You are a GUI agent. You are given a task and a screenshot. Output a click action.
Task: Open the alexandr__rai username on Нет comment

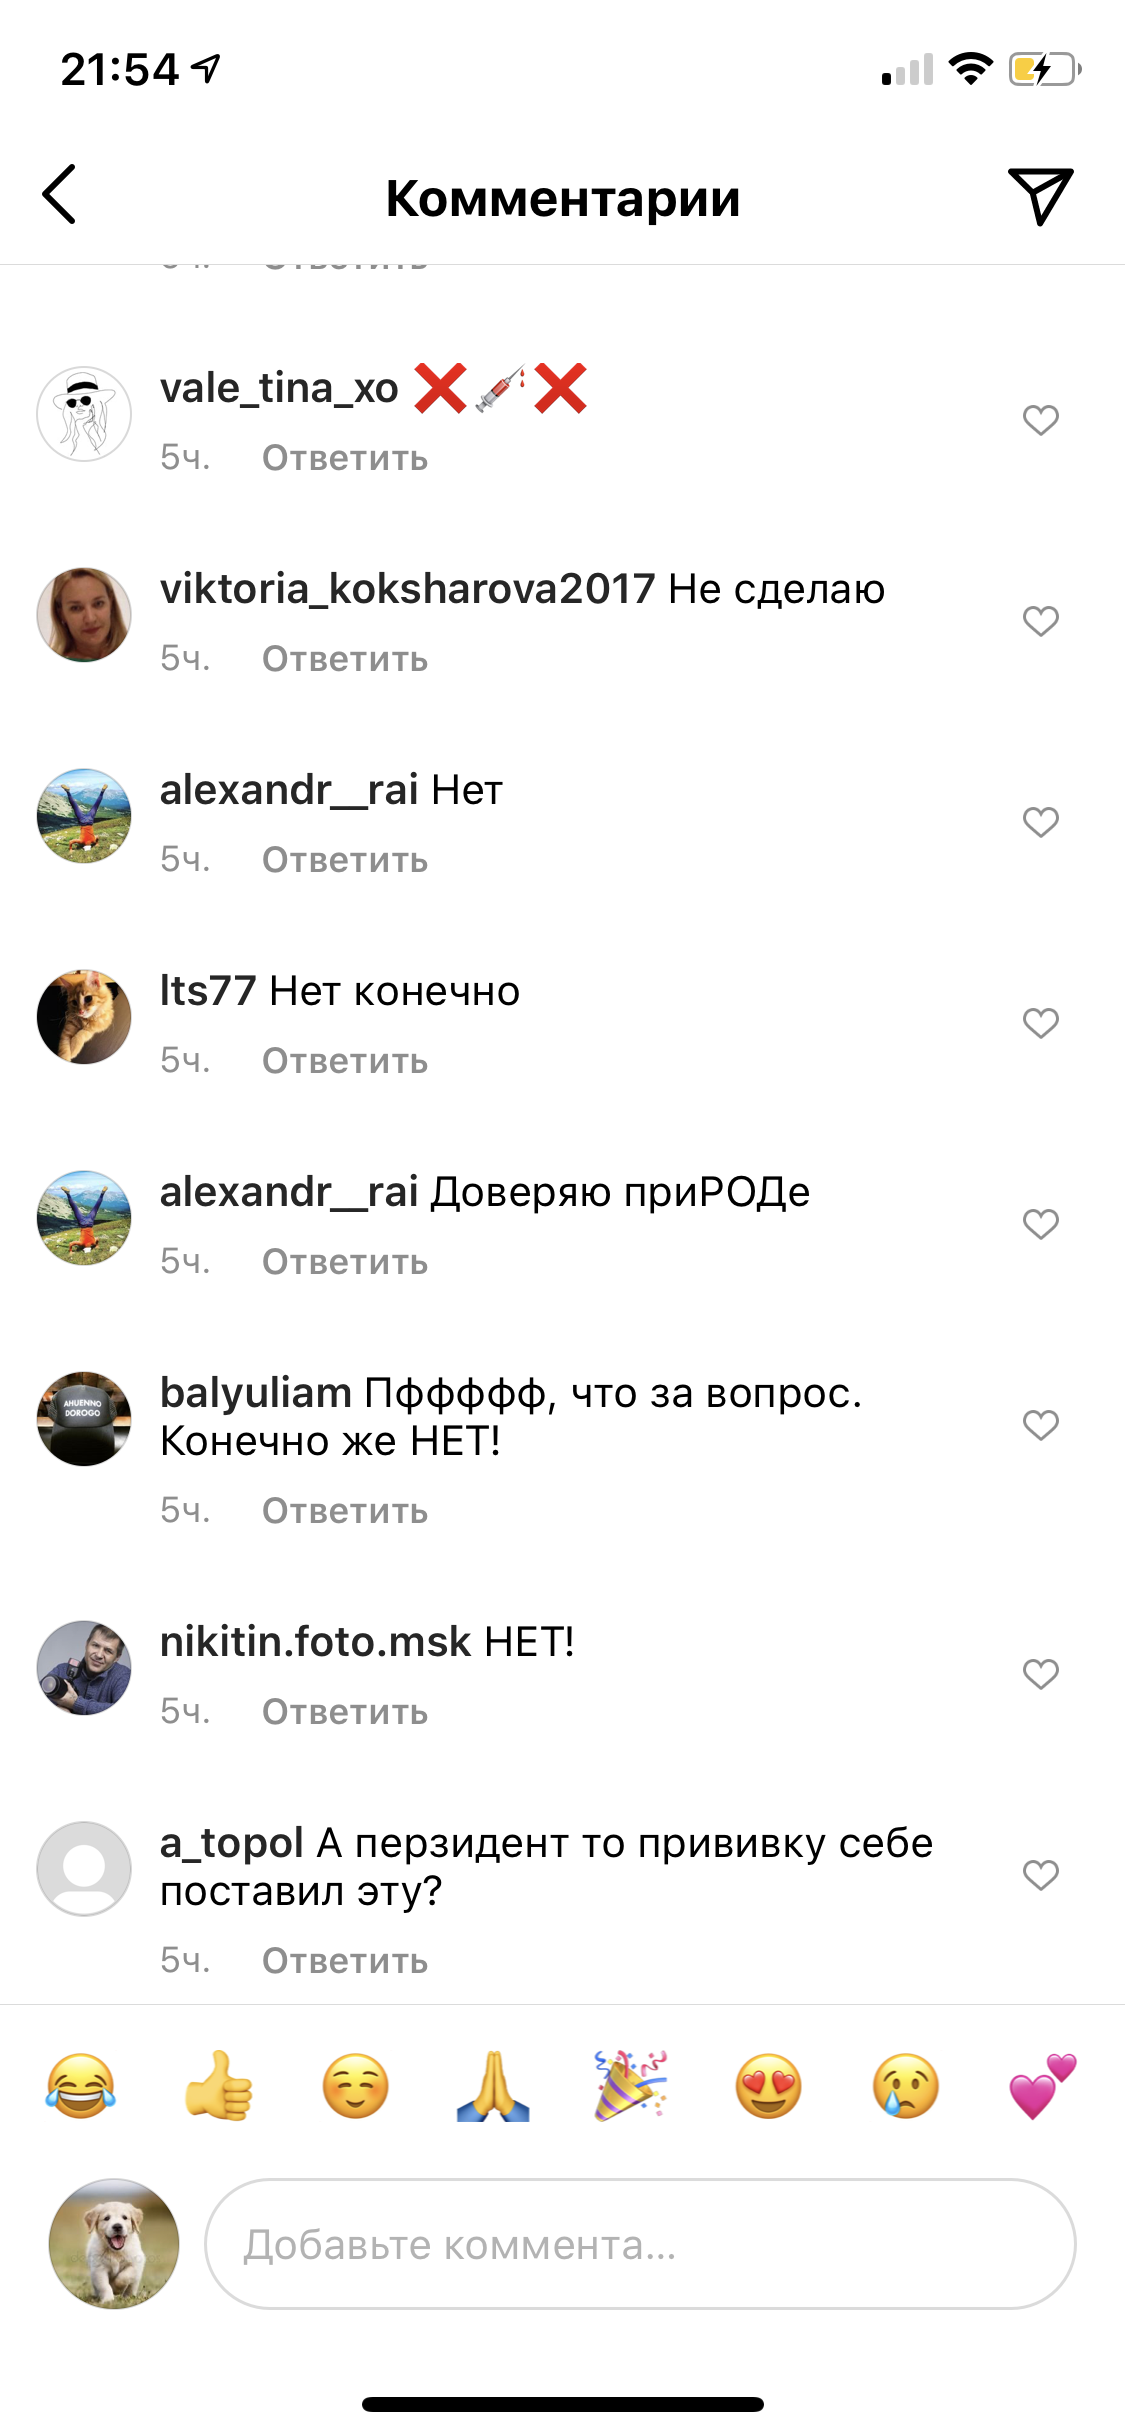[x=289, y=790]
